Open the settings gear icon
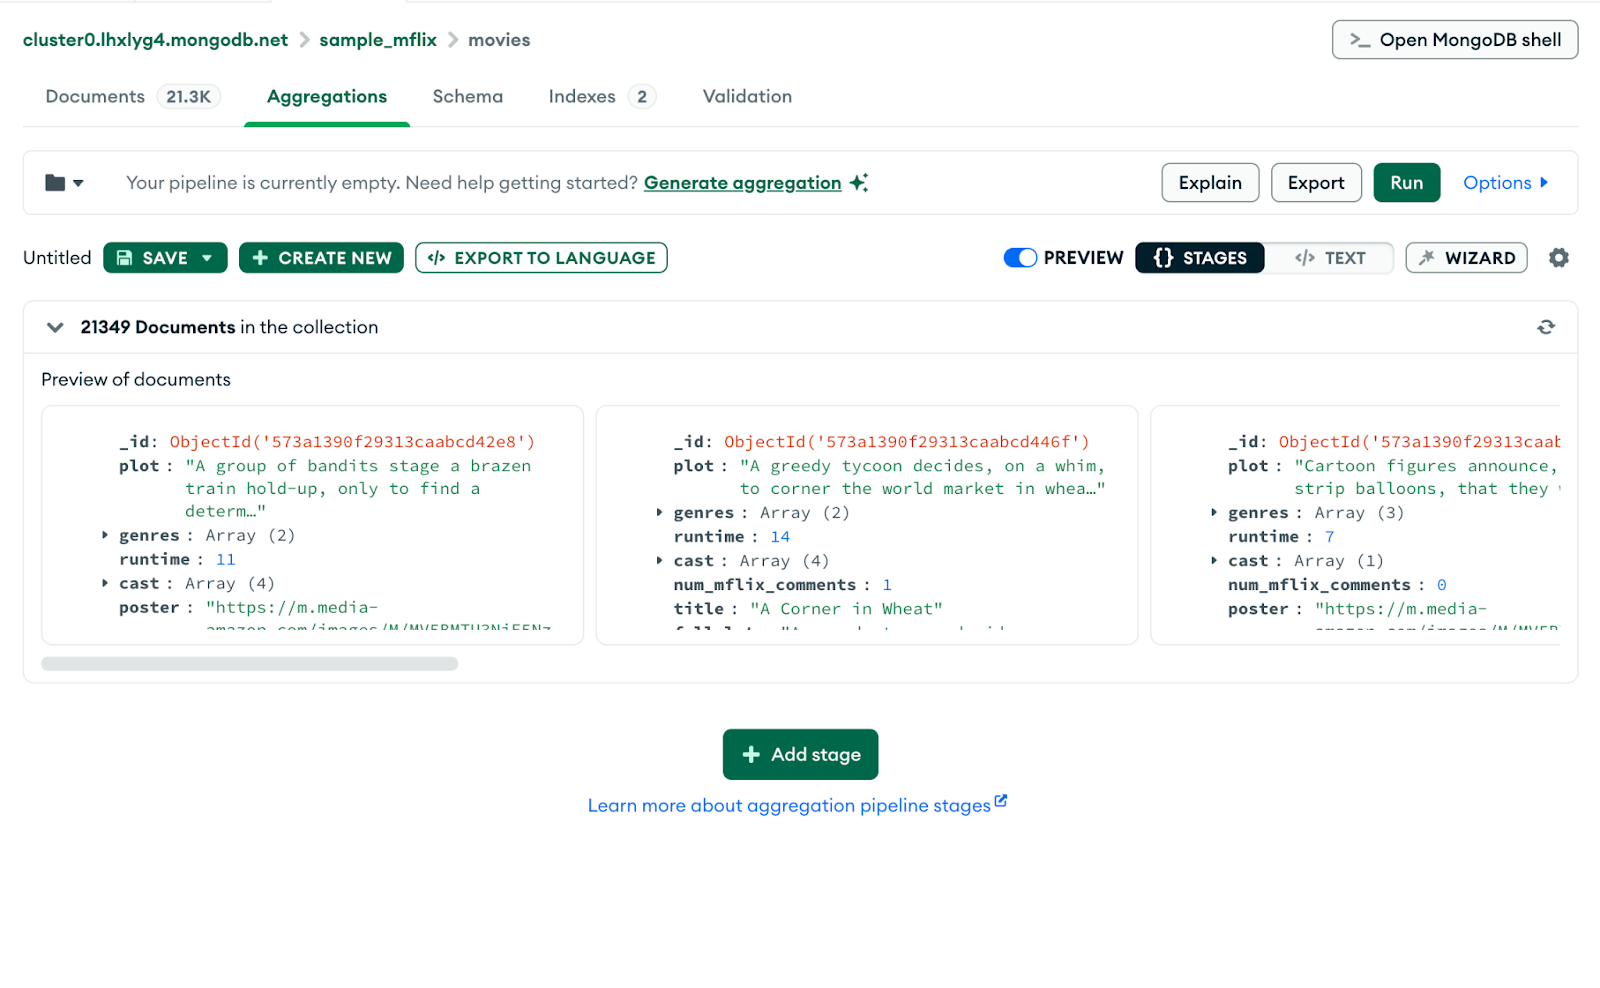Viewport: 1600px width, 988px height. pos(1558,257)
